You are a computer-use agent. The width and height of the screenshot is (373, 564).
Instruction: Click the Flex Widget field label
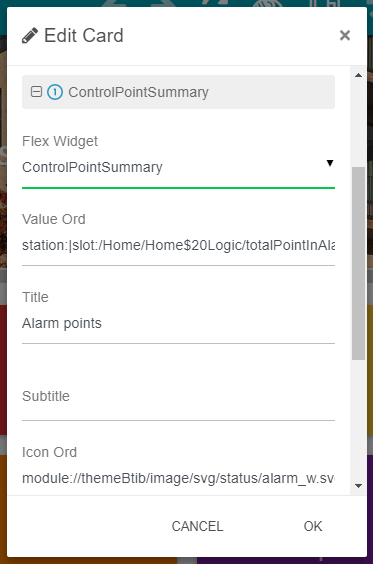tap(60, 141)
